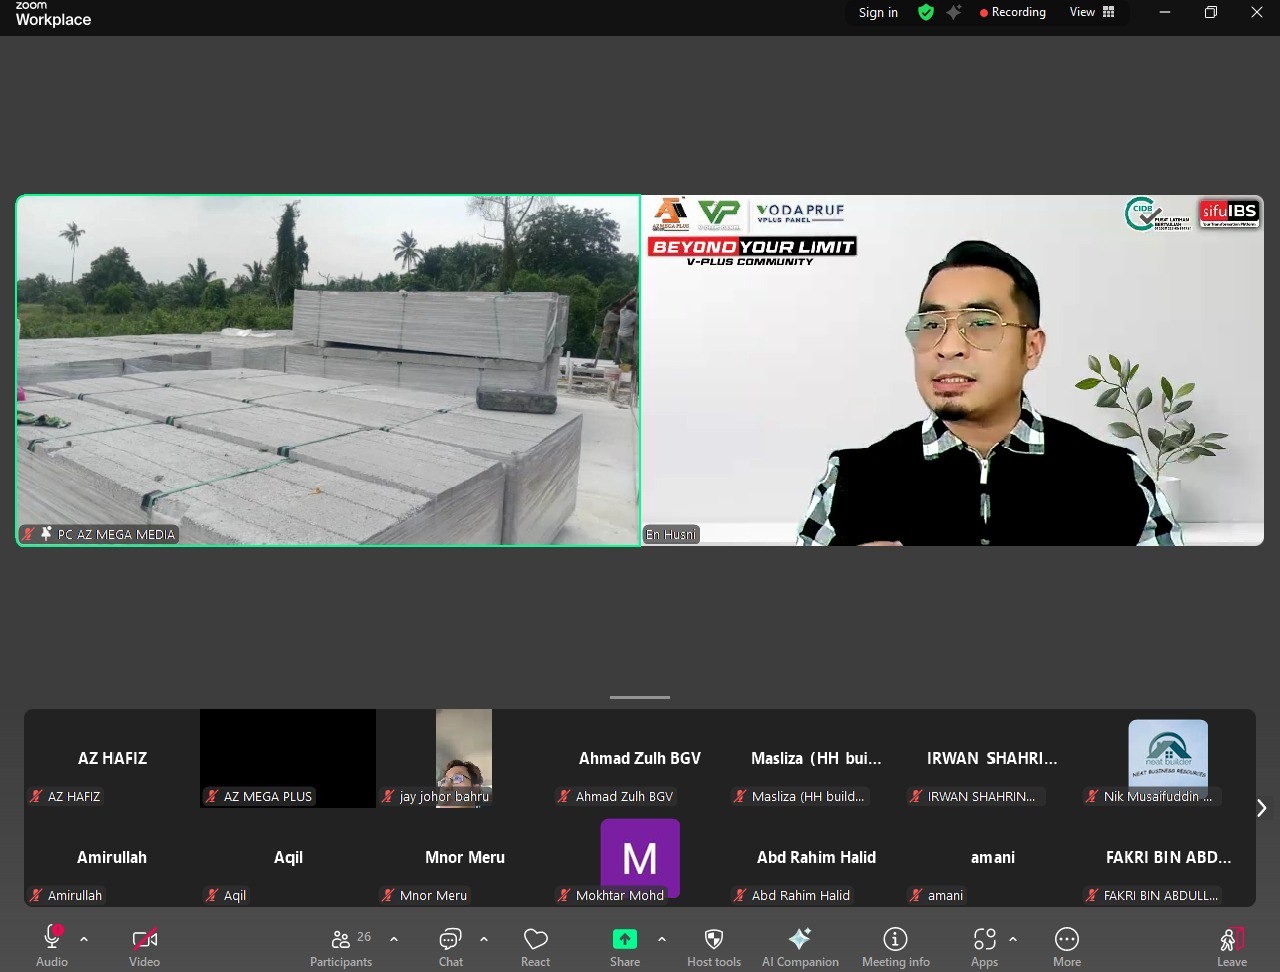This screenshot has height=972, width=1280.
Task: Open AI Companion sparkle icon
Action: (800, 946)
